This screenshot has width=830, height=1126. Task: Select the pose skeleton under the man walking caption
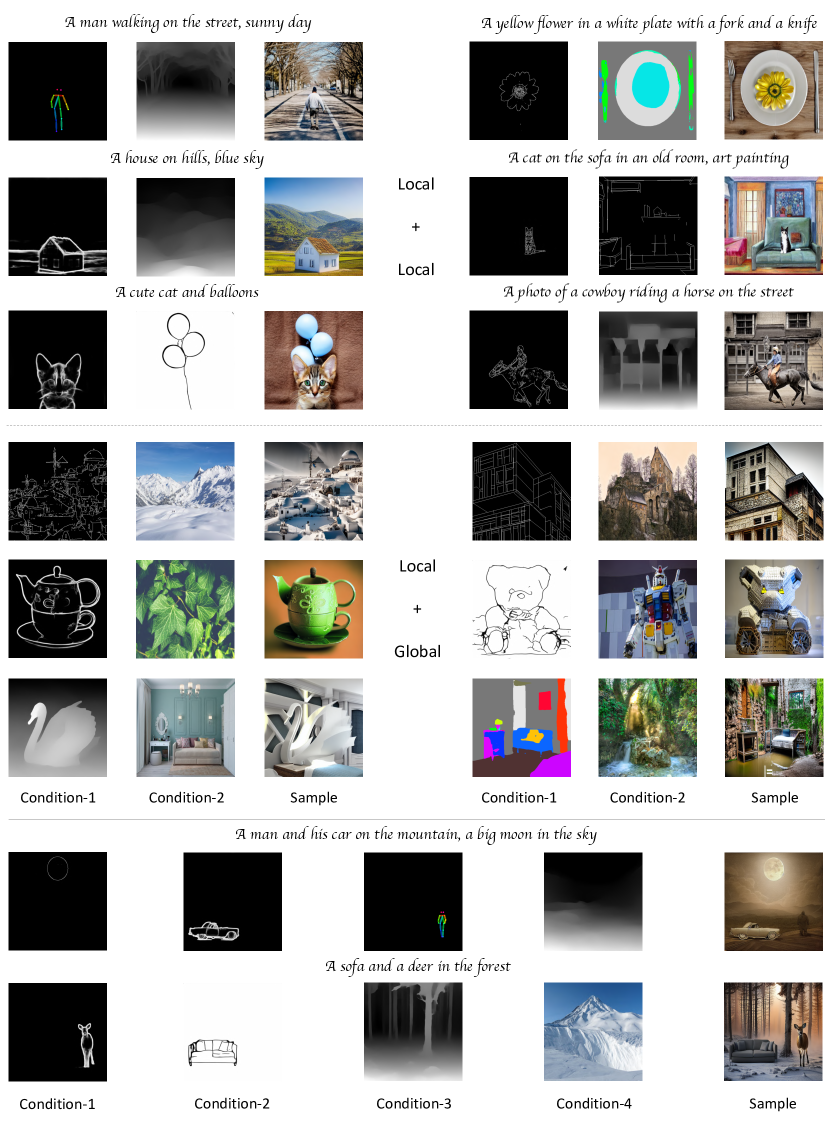[x=57, y=91]
